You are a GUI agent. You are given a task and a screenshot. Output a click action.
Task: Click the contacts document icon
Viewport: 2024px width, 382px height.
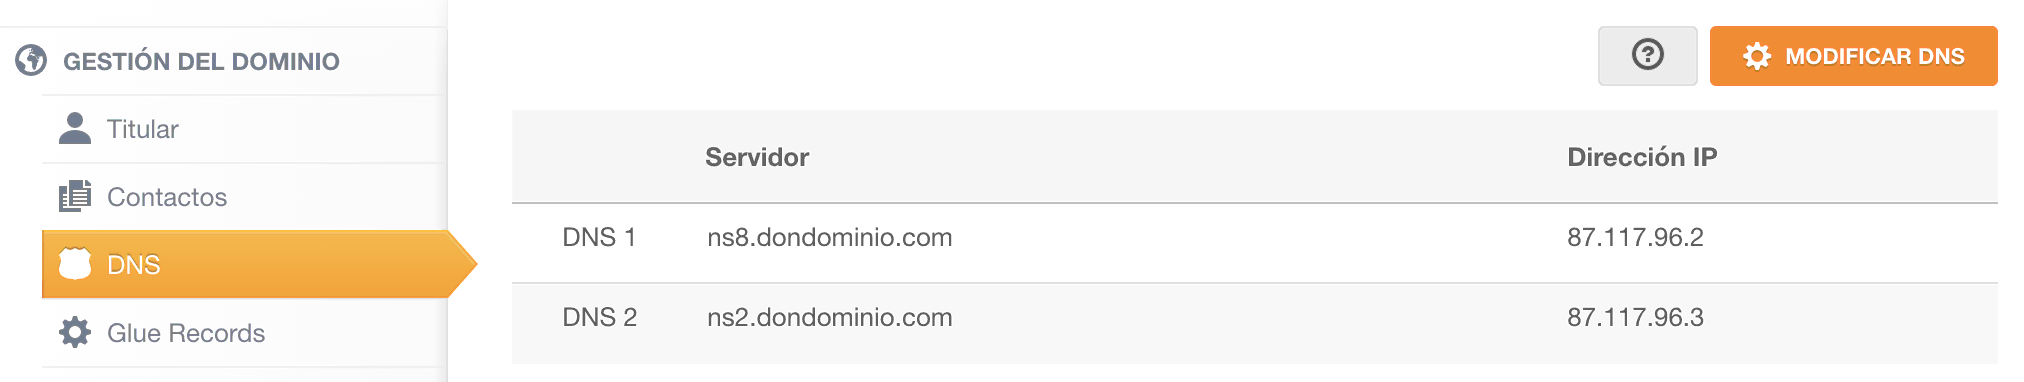point(75,196)
